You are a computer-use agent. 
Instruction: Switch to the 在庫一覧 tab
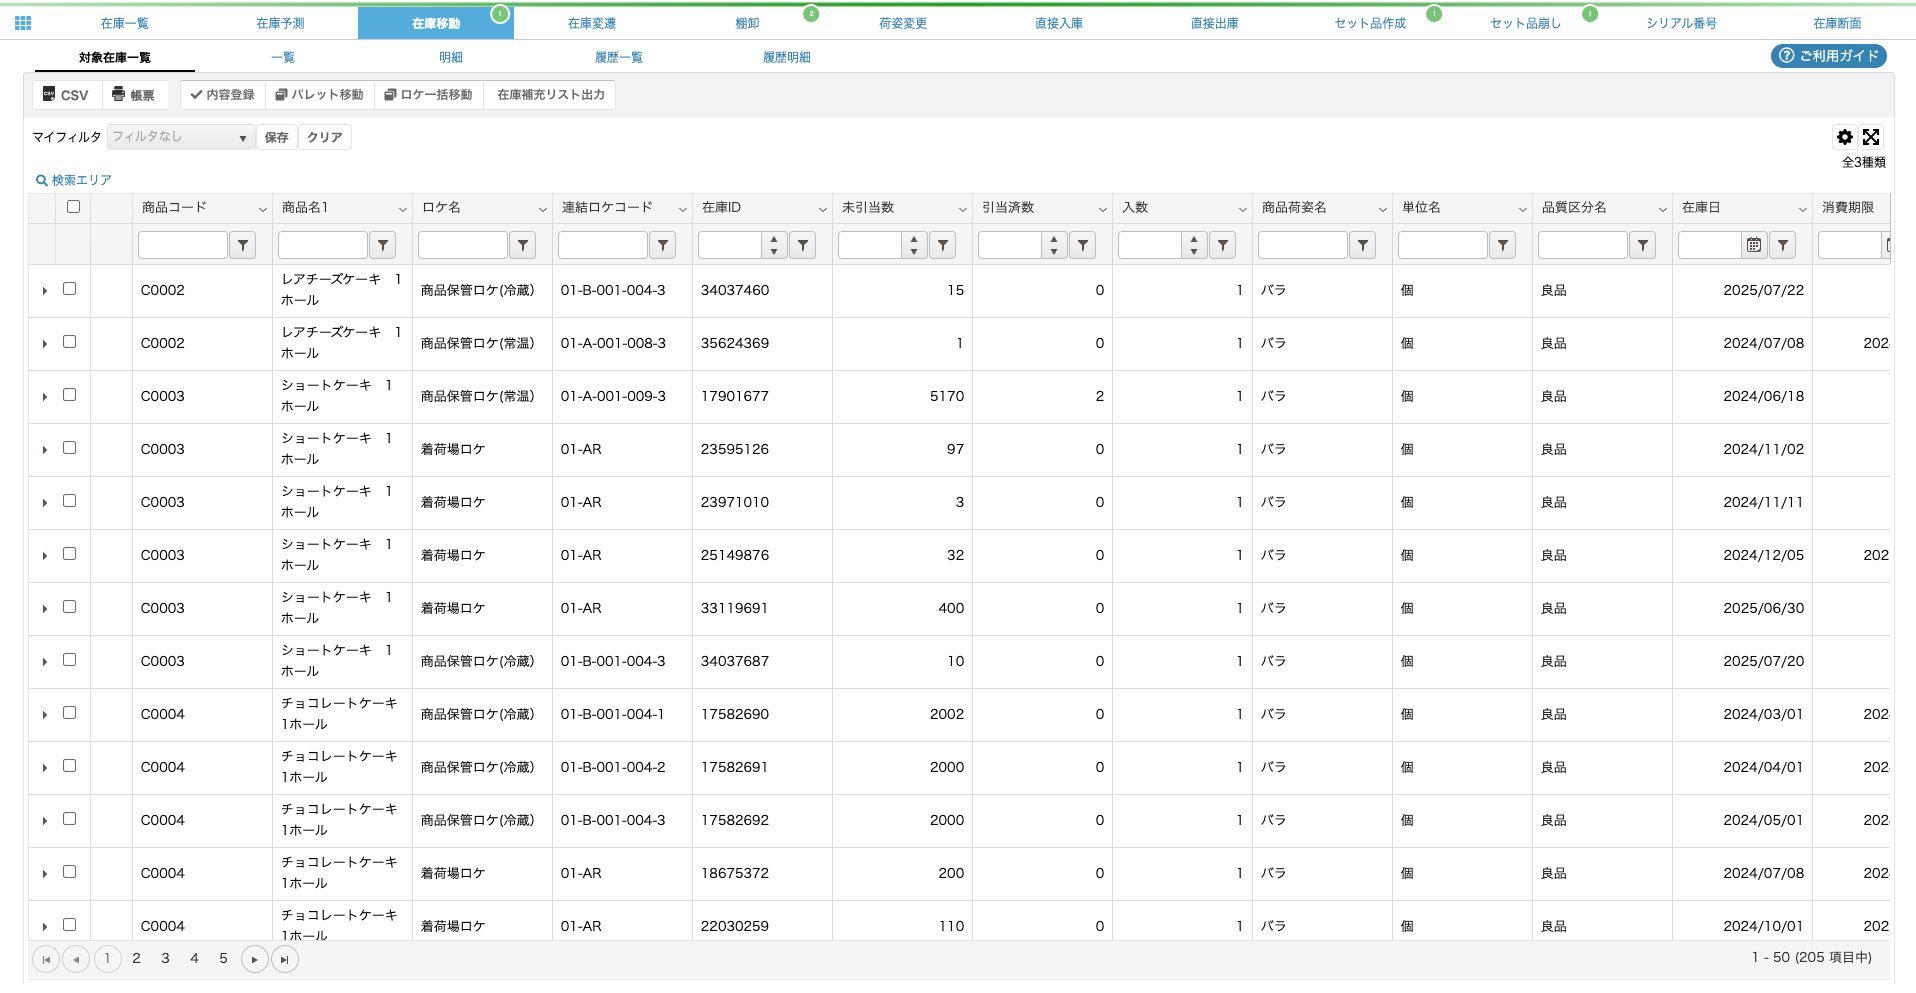(x=124, y=23)
